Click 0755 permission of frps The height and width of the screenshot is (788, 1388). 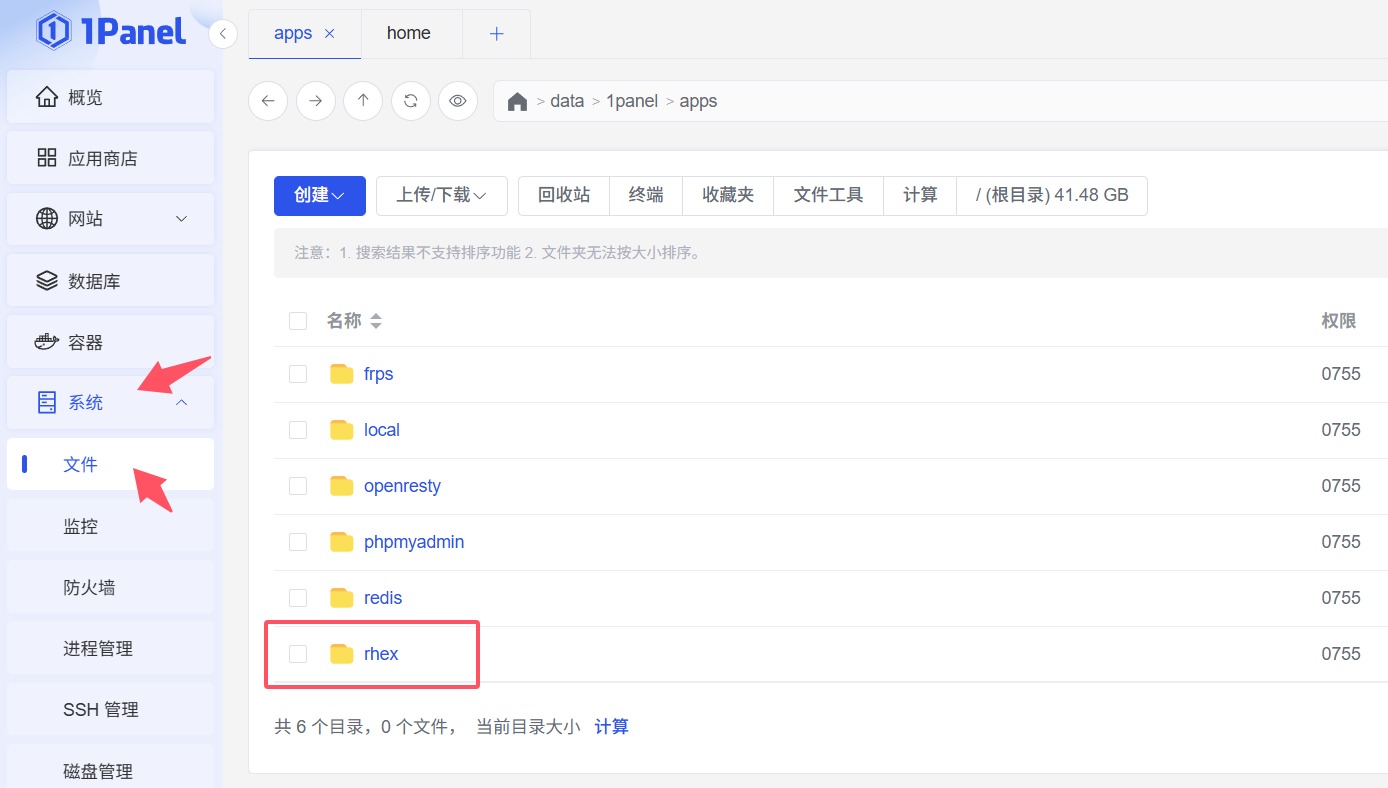[x=1341, y=374]
